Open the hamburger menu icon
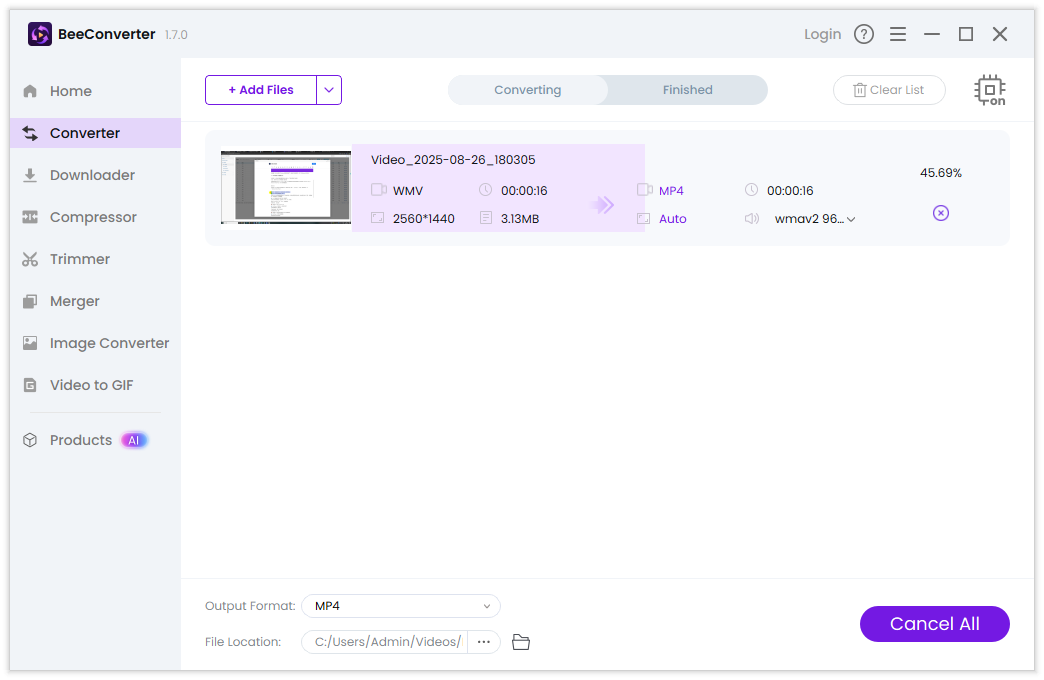Screen dimensions: 1044x680 coord(898,34)
